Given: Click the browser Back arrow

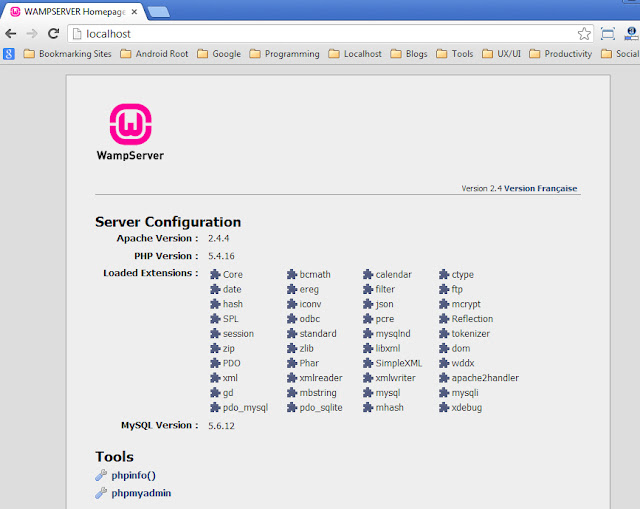Looking at the screenshot, I should (x=11, y=33).
